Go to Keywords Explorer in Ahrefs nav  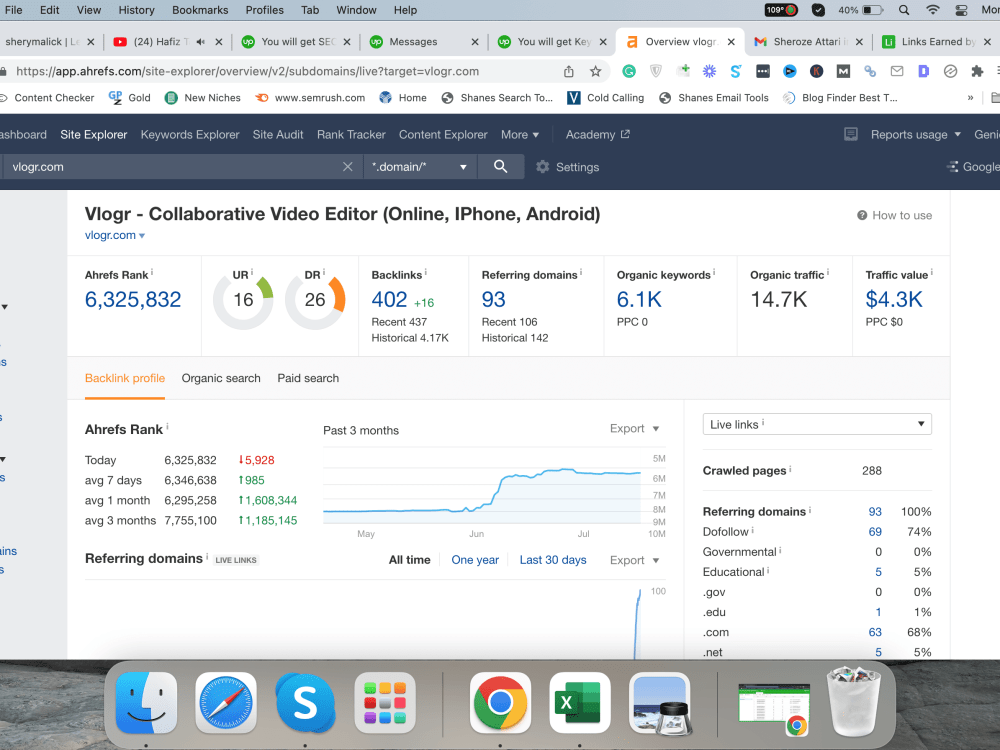[x=190, y=135]
